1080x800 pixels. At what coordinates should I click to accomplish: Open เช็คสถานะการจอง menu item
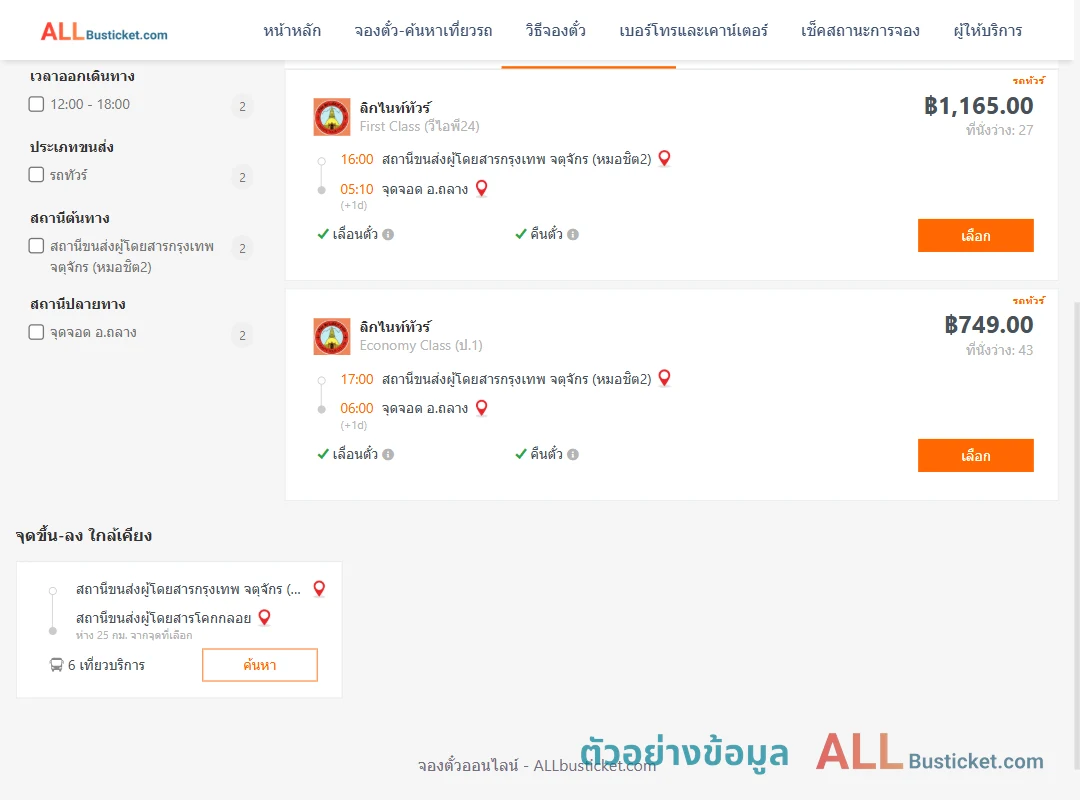(x=860, y=31)
